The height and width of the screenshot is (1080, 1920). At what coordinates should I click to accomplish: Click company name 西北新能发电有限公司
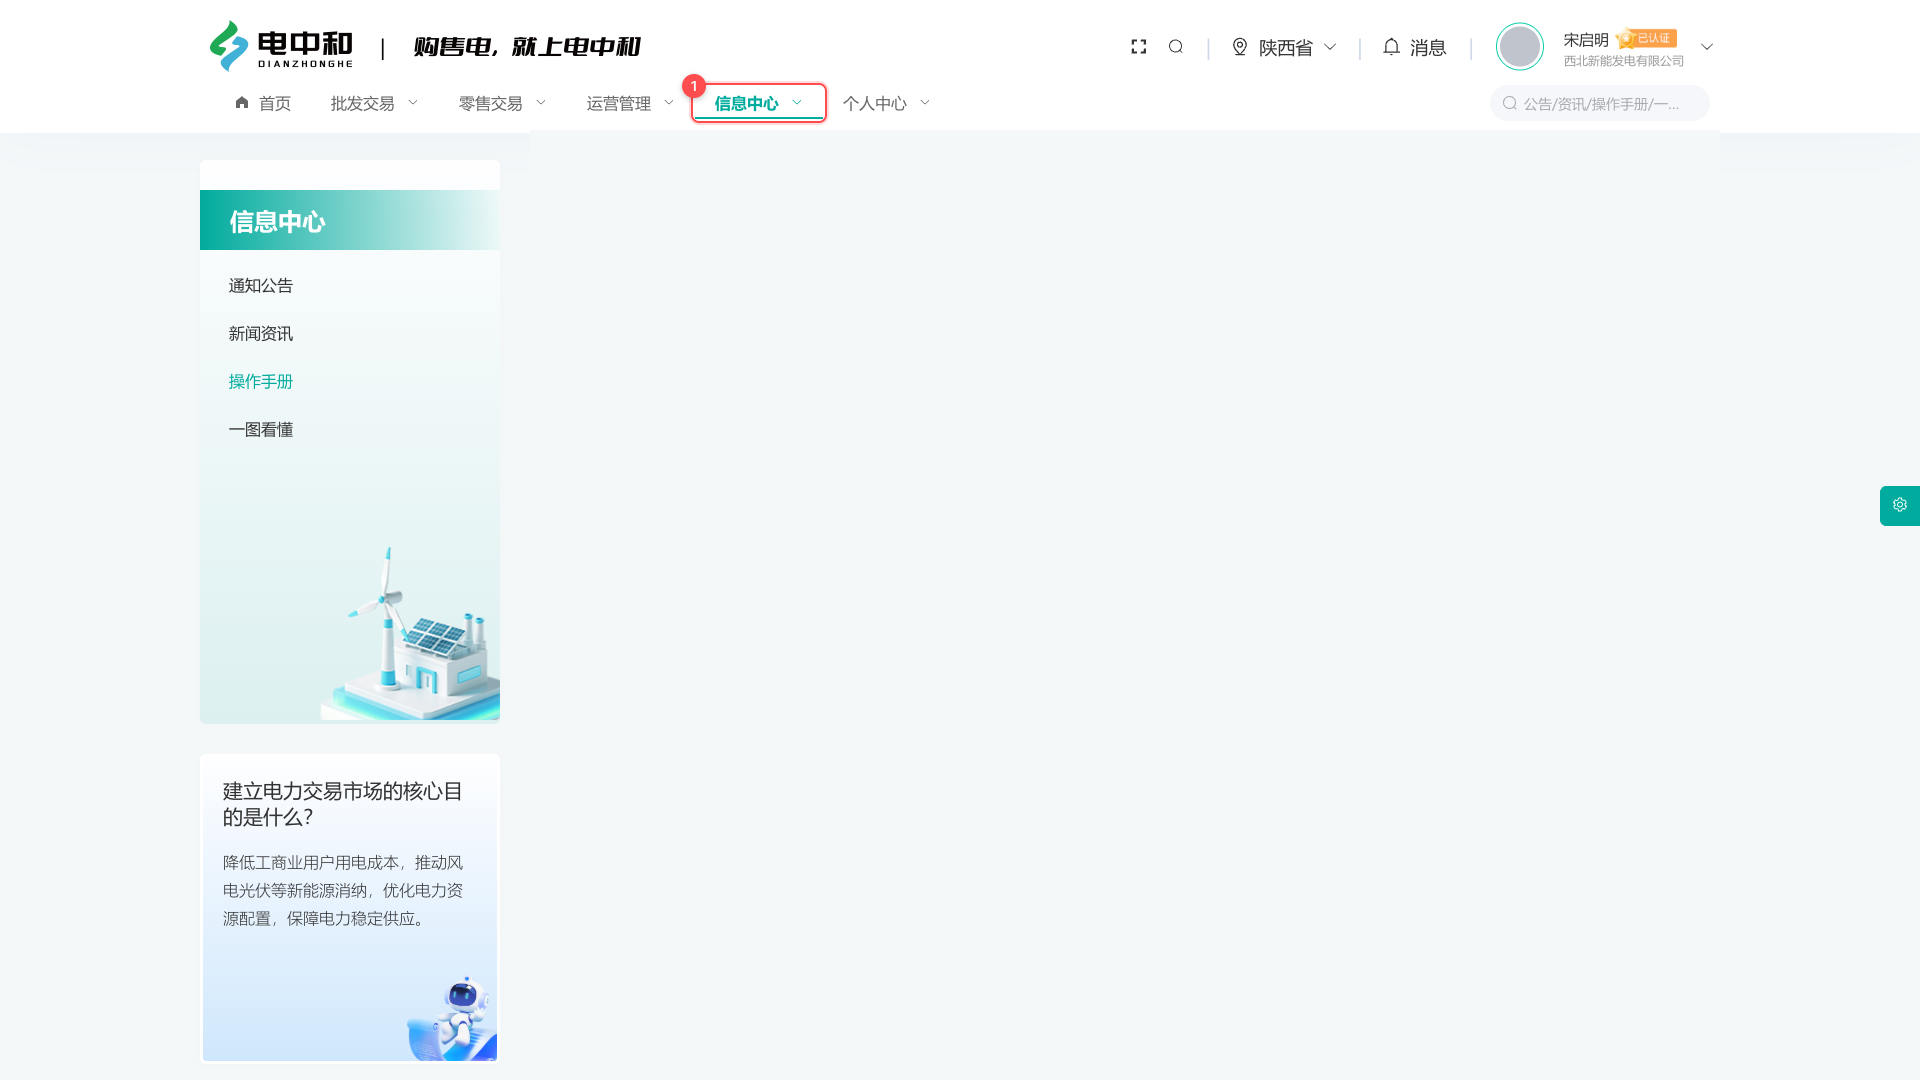point(1624,61)
